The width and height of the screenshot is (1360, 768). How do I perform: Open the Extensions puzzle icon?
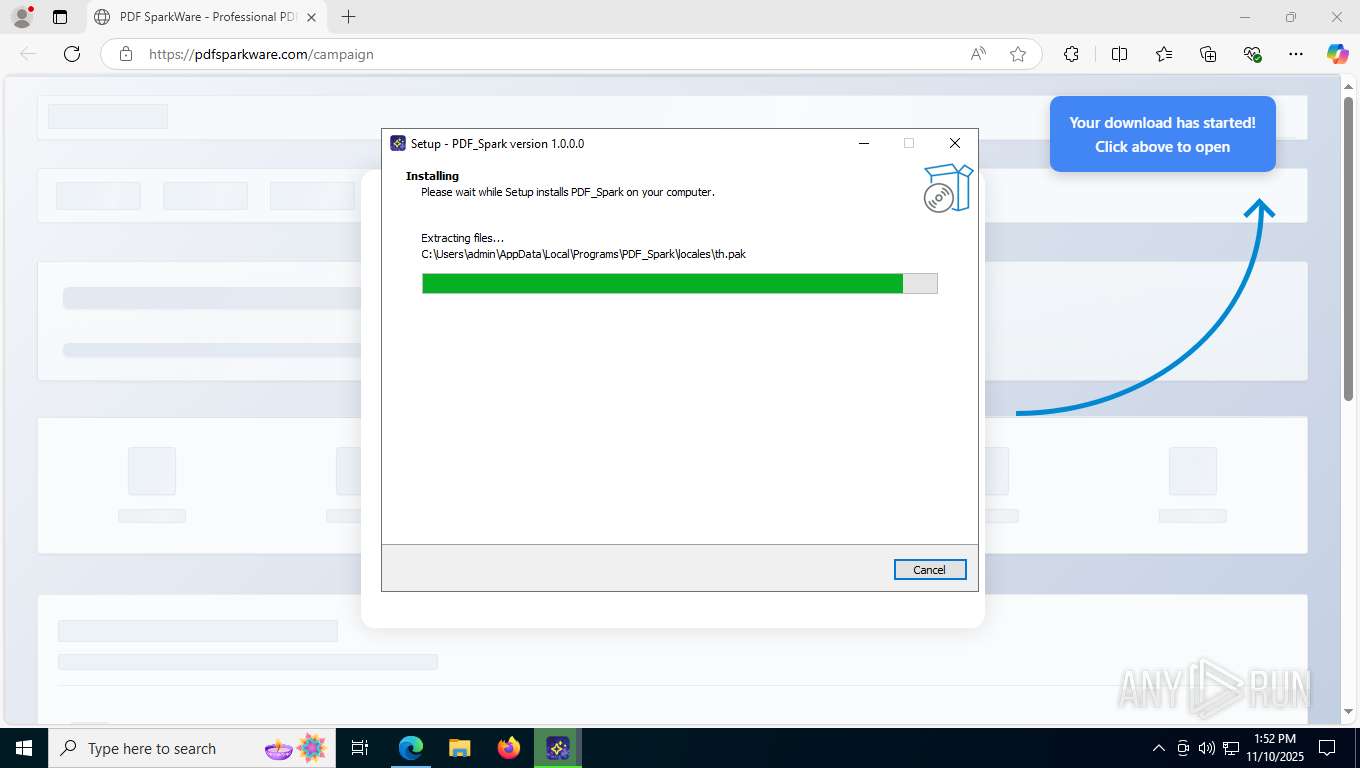[x=1071, y=54]
